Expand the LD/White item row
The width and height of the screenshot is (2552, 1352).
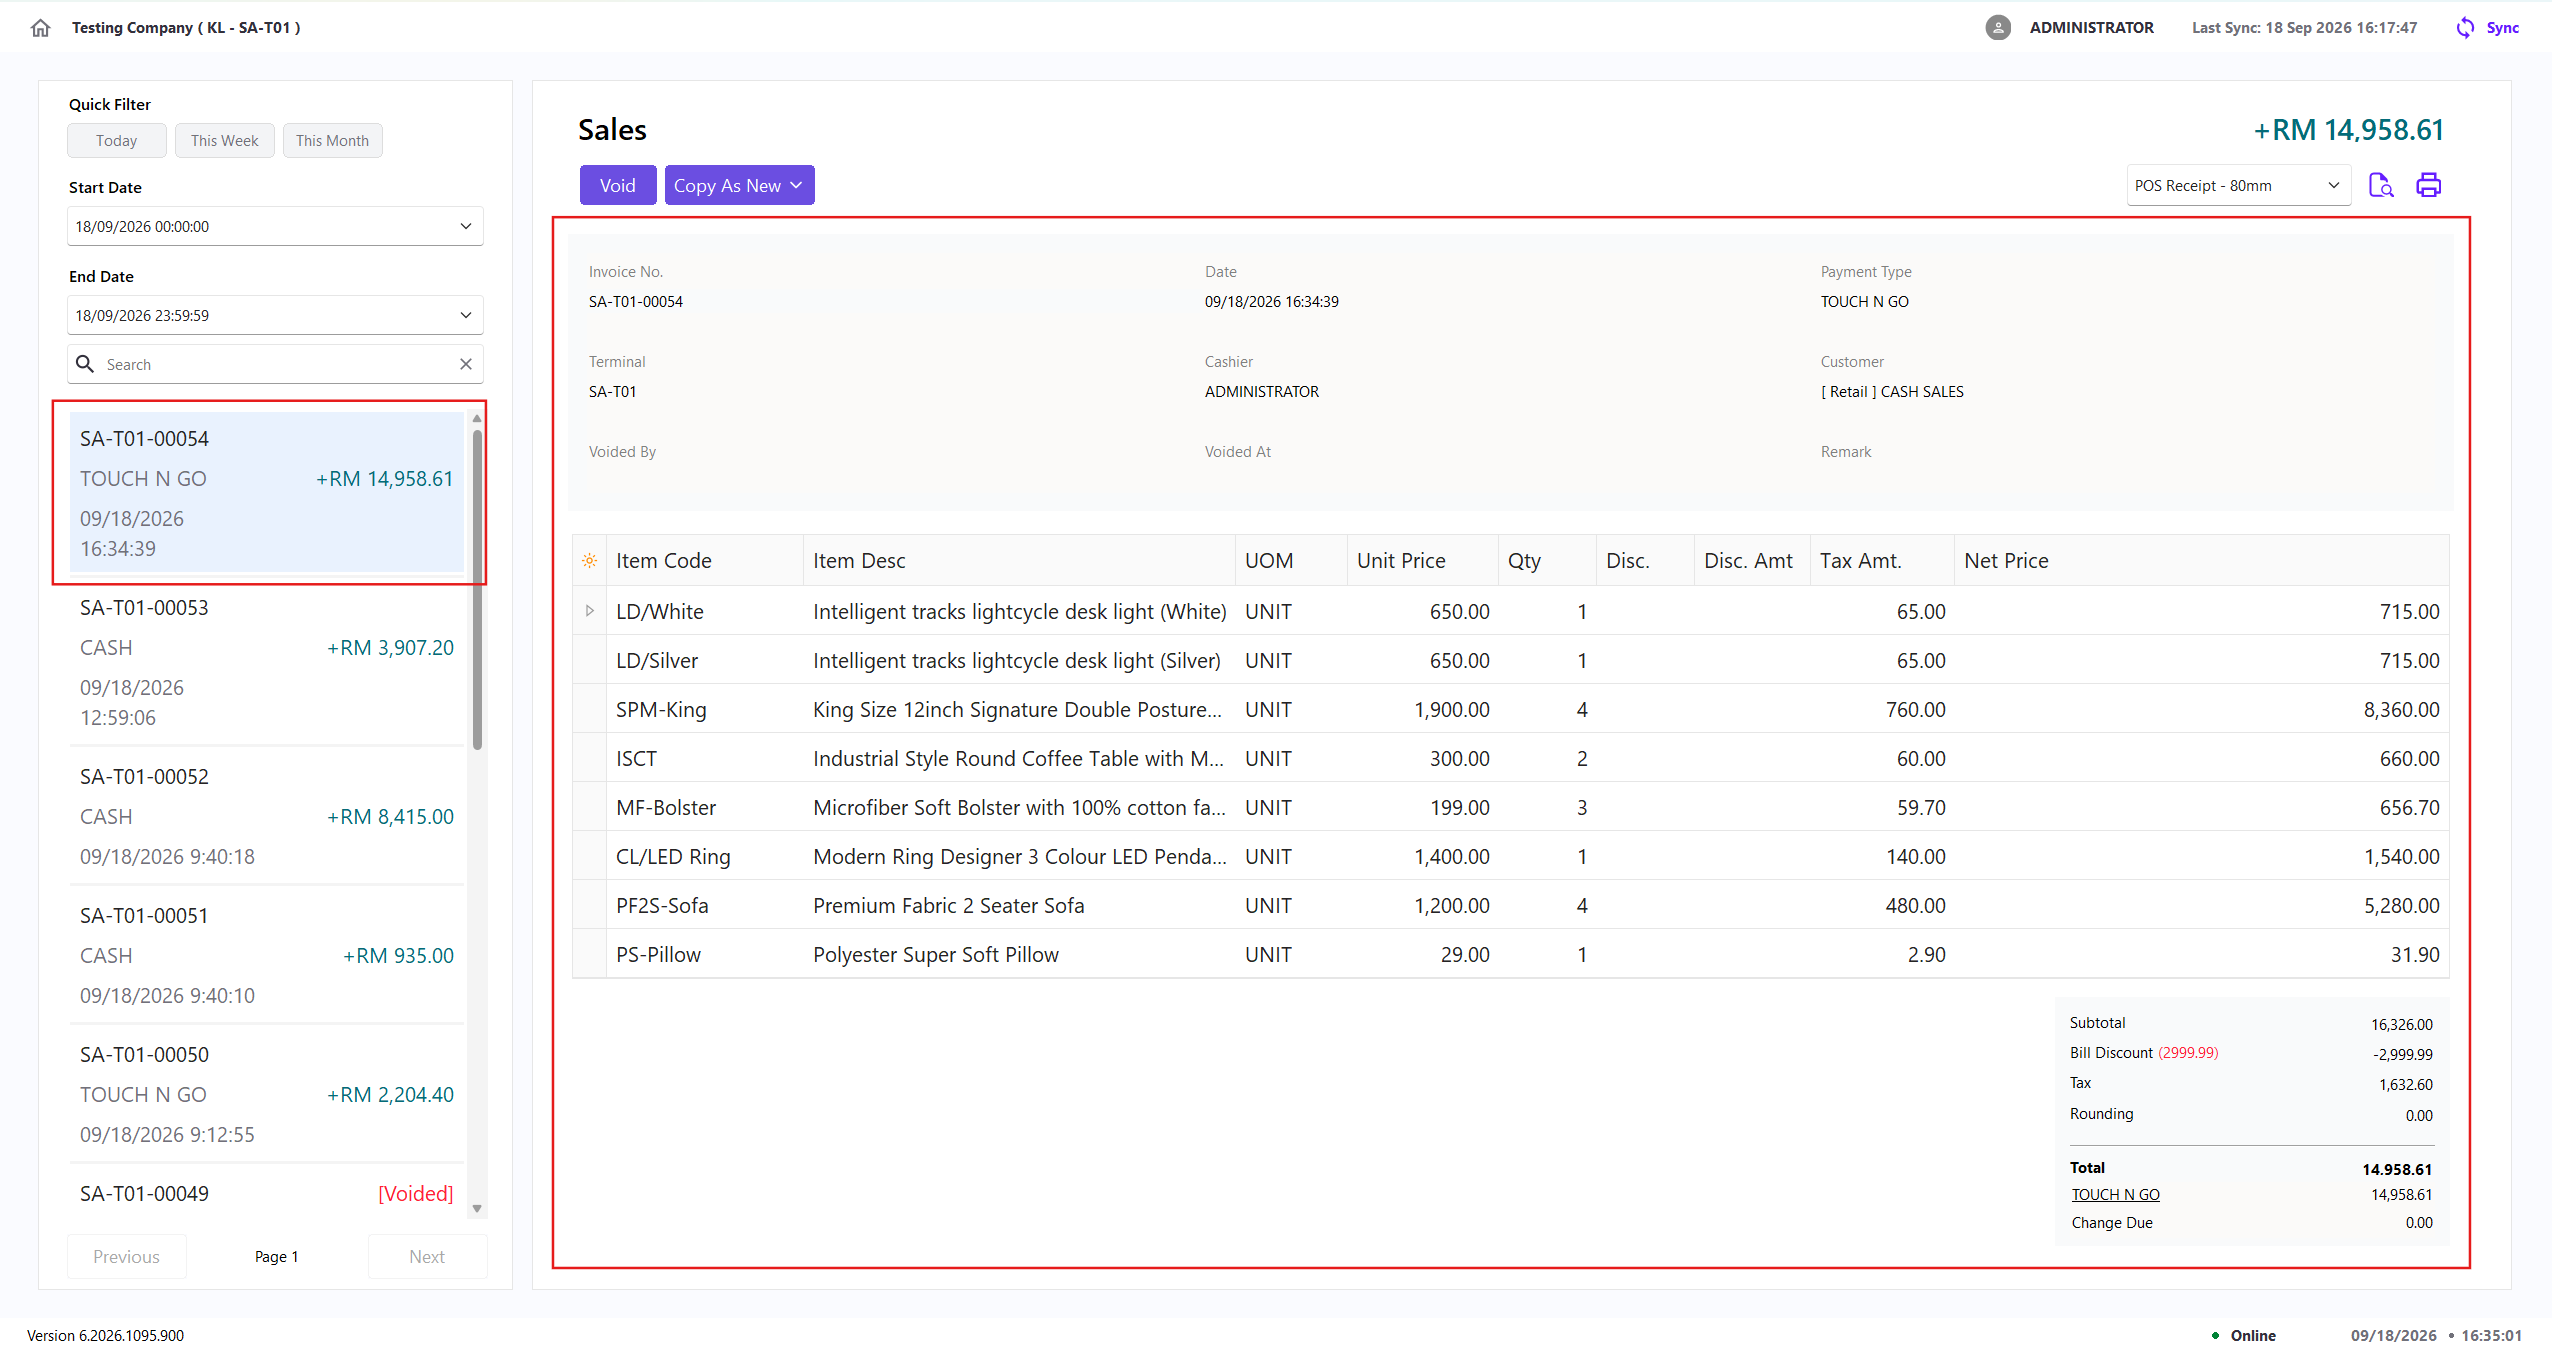coord(589,611)
